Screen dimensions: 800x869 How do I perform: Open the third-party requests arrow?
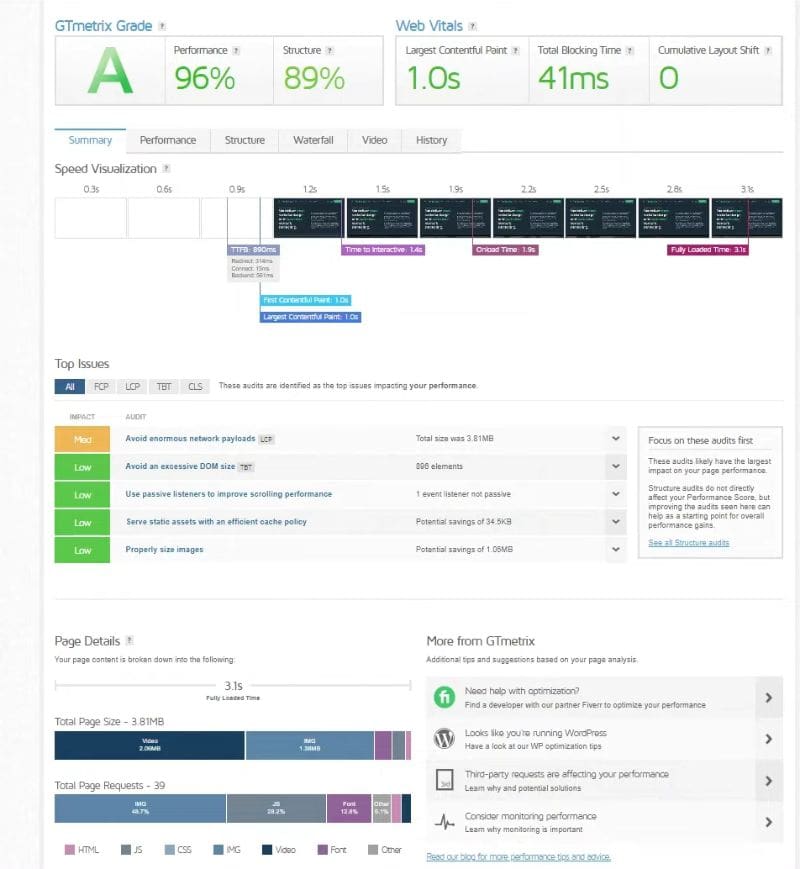click(769, 780)
